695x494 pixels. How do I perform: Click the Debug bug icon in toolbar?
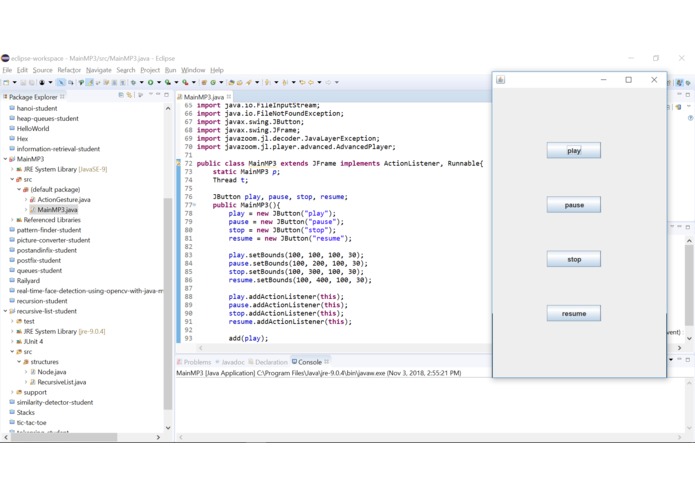tap(133, 82)
